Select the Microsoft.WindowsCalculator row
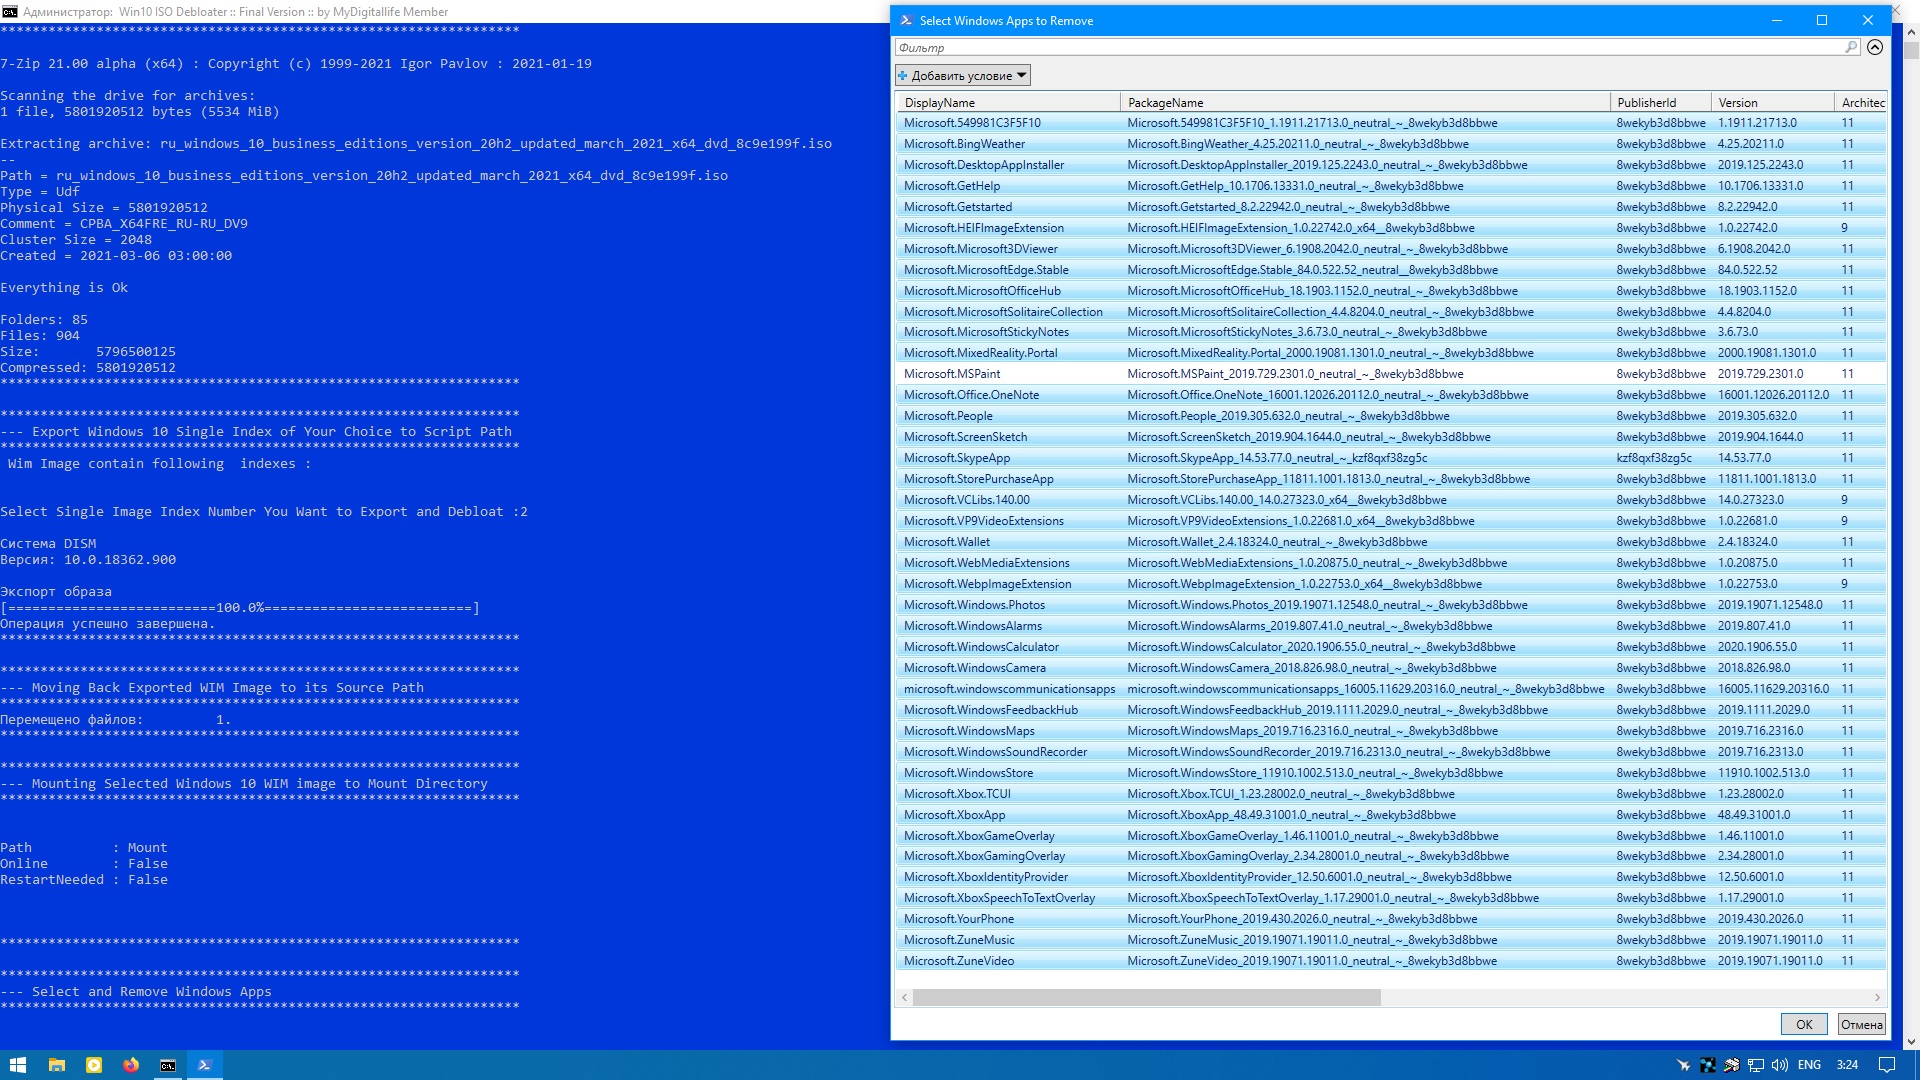The image size is (1920, 1080). [1391, 647]
